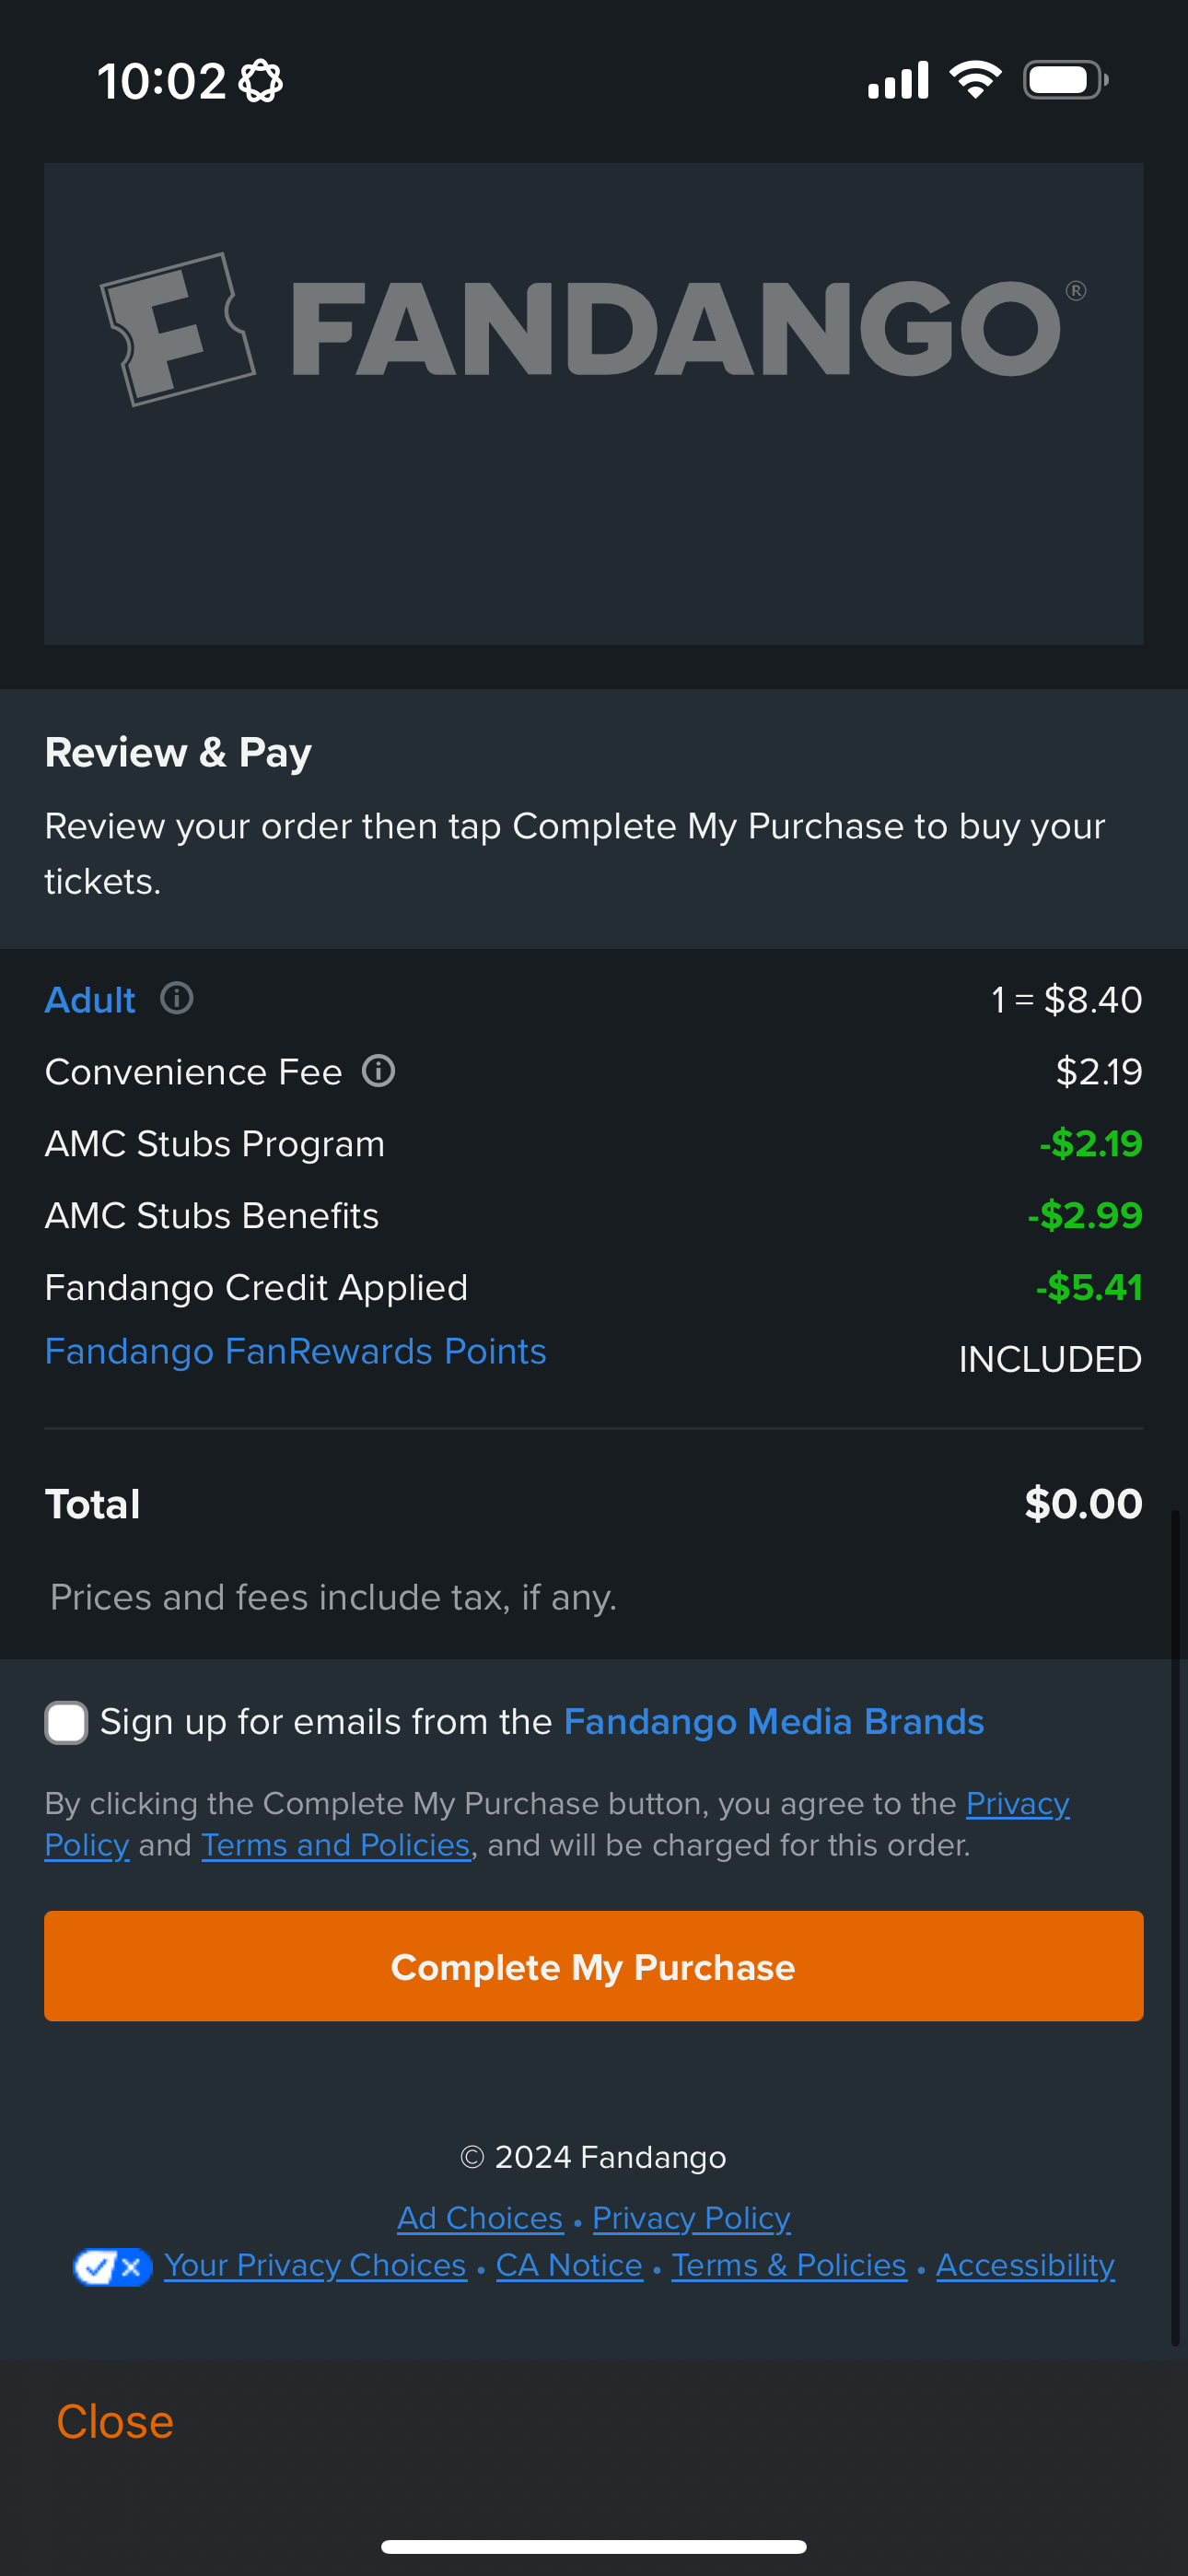Open the Fandango Media Brands link
The height and width of the screenshot is (2576, 1188).
coord(773,1721)
